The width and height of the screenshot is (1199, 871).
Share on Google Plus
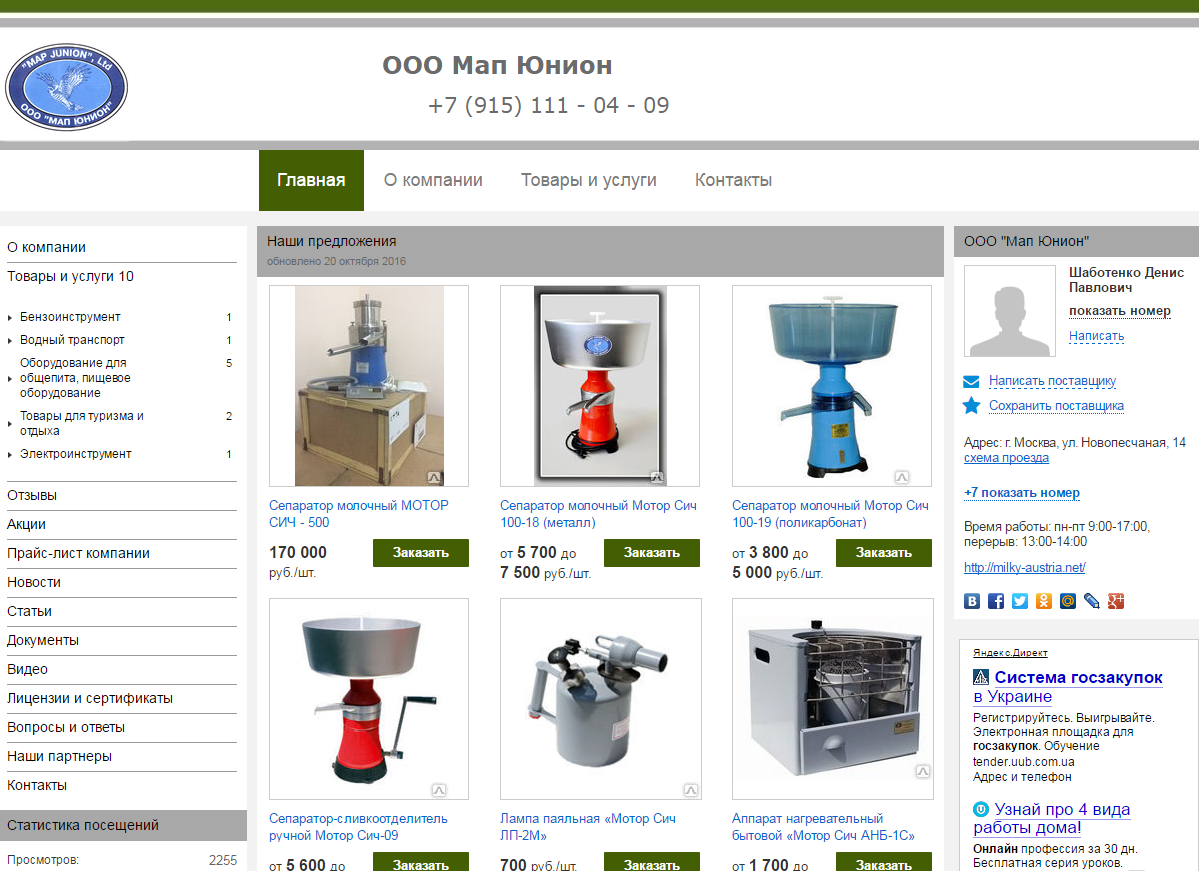pos(1116,601)
